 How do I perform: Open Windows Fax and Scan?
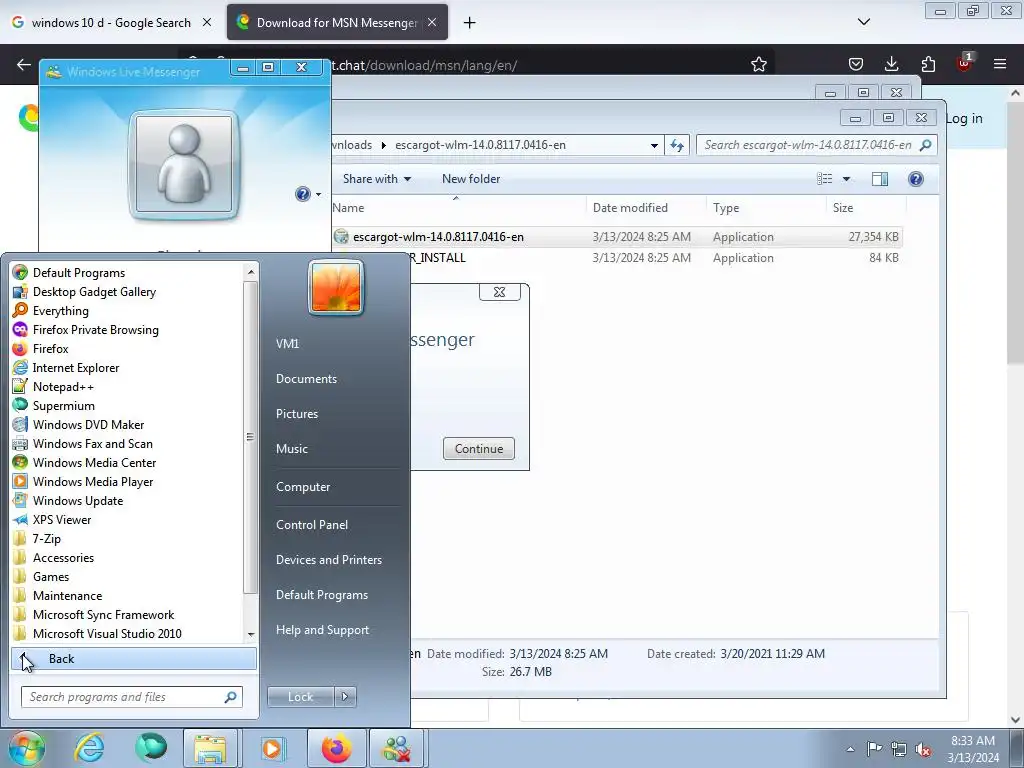[92, 443]
